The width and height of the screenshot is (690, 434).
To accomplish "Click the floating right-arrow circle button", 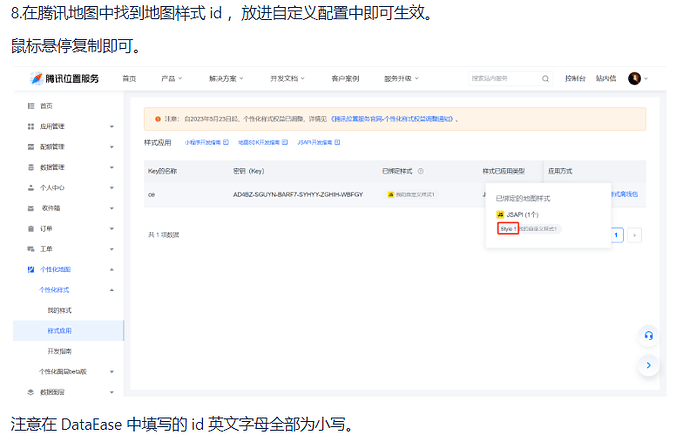I will pyautogui.click(x=648, y=365).
